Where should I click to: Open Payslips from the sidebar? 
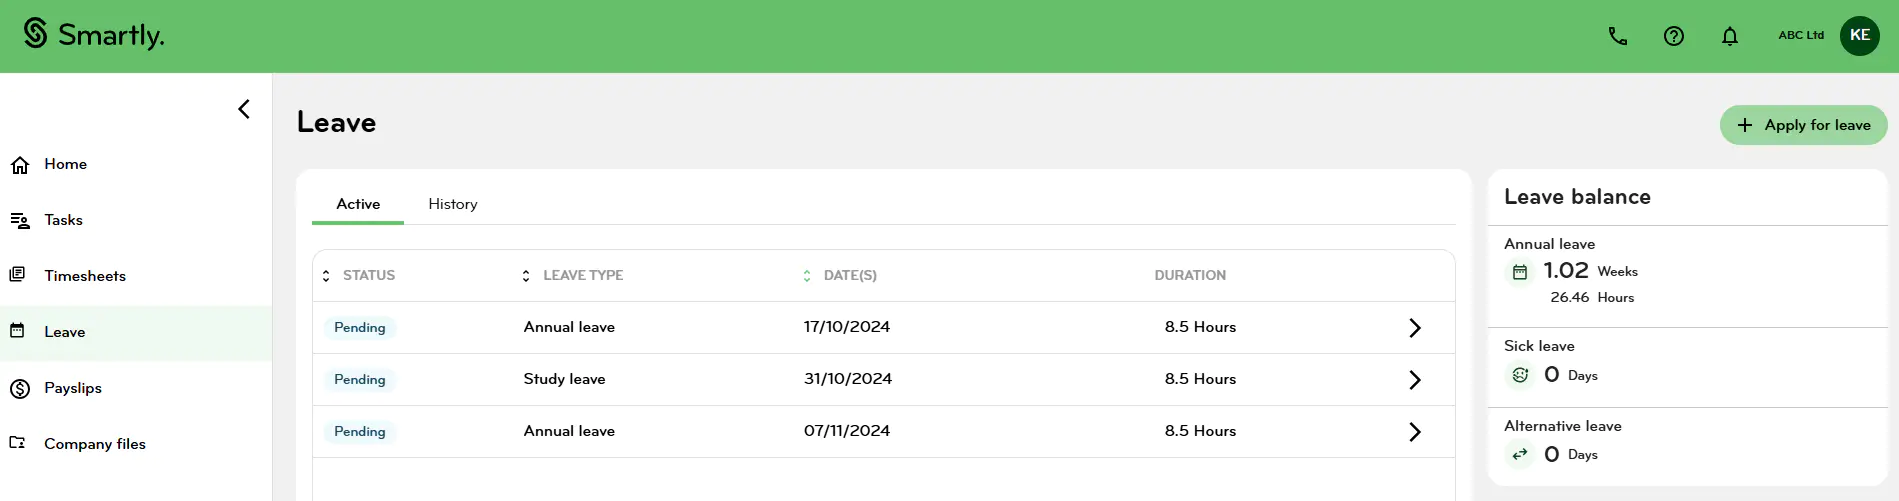[73, 388]
